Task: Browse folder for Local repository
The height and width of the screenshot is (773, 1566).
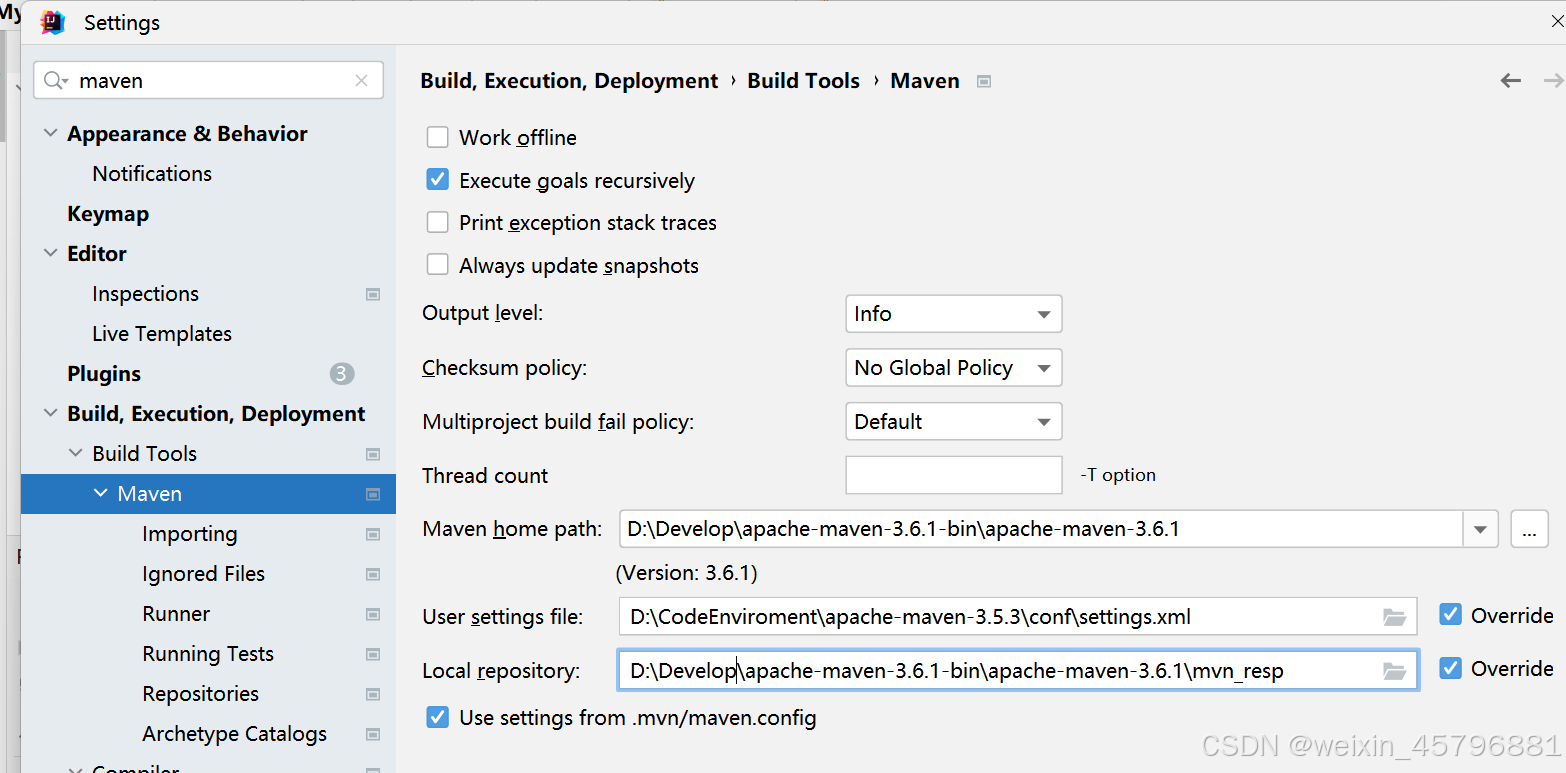Action: coord(1395,671)
